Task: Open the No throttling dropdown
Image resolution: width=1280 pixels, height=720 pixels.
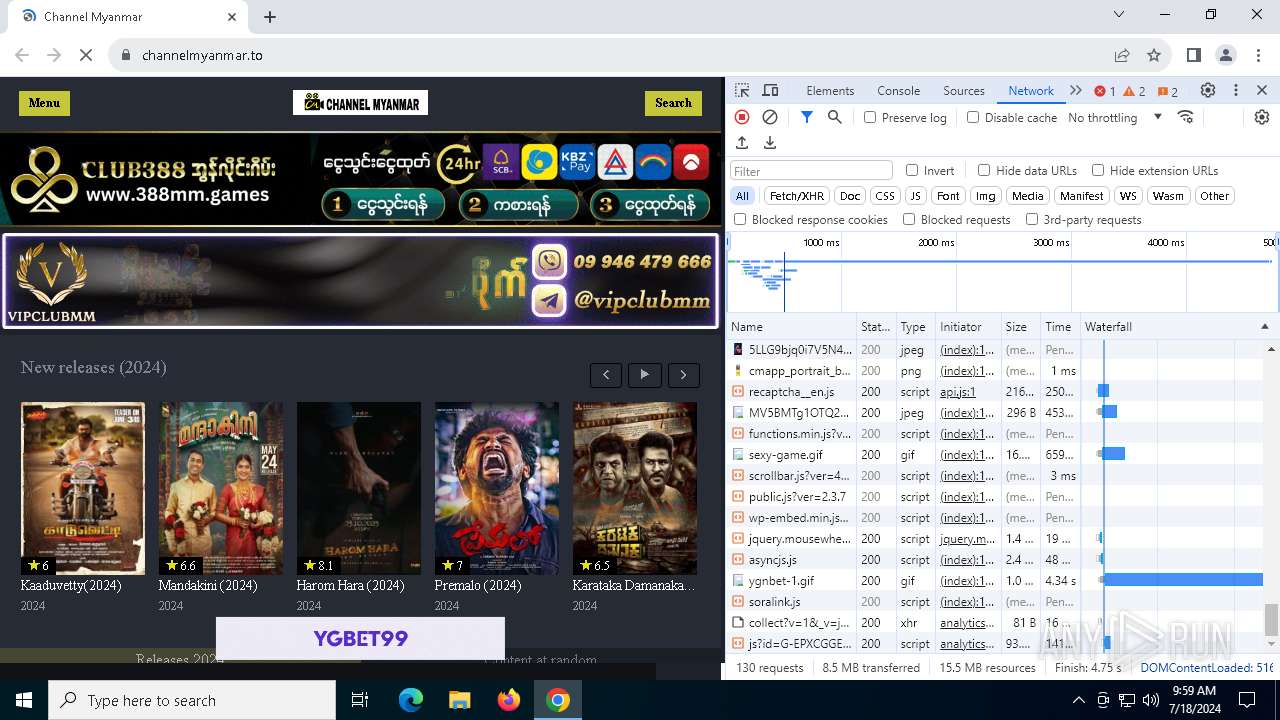Action: 1115,117
